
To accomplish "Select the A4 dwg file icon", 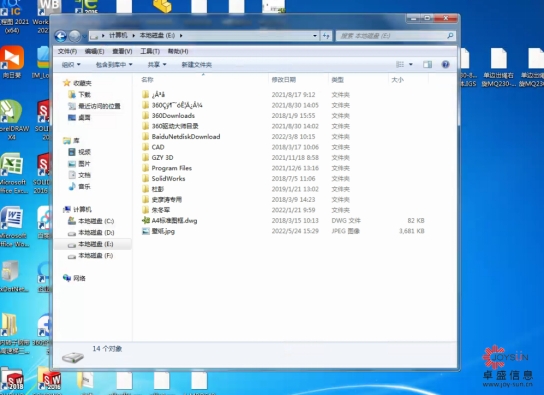I will click(146, 221).
